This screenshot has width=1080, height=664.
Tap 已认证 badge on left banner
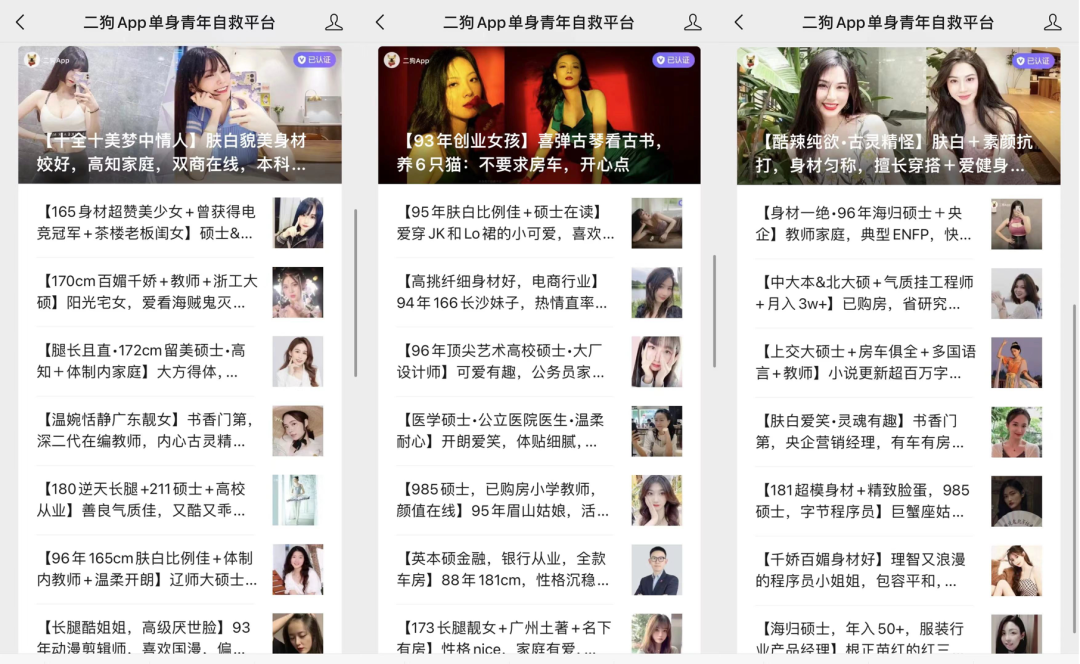(x=314, y=60)
